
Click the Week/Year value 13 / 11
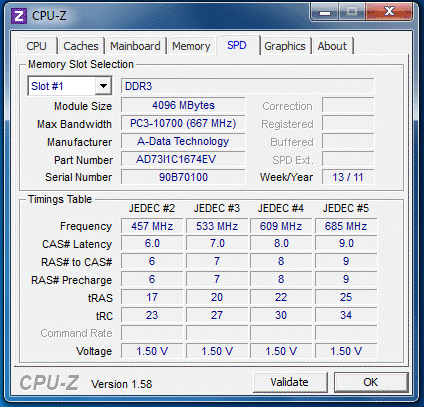(x=348, y=177)
